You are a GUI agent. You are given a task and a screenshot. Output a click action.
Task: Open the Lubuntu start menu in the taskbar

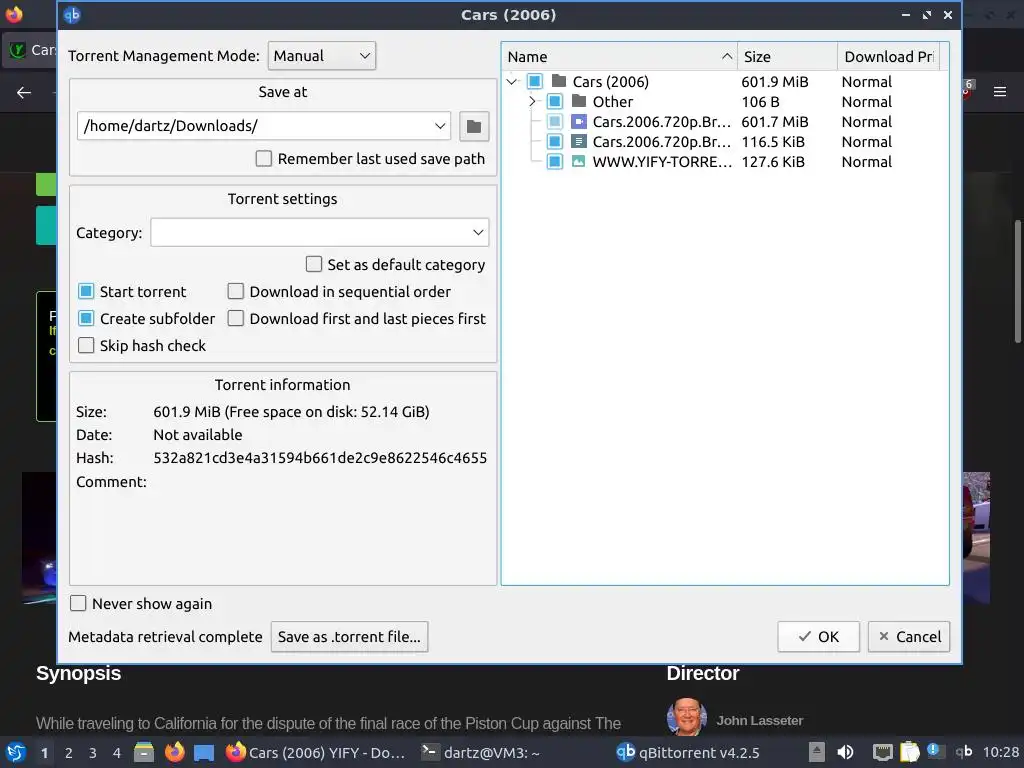pos(16,752)
